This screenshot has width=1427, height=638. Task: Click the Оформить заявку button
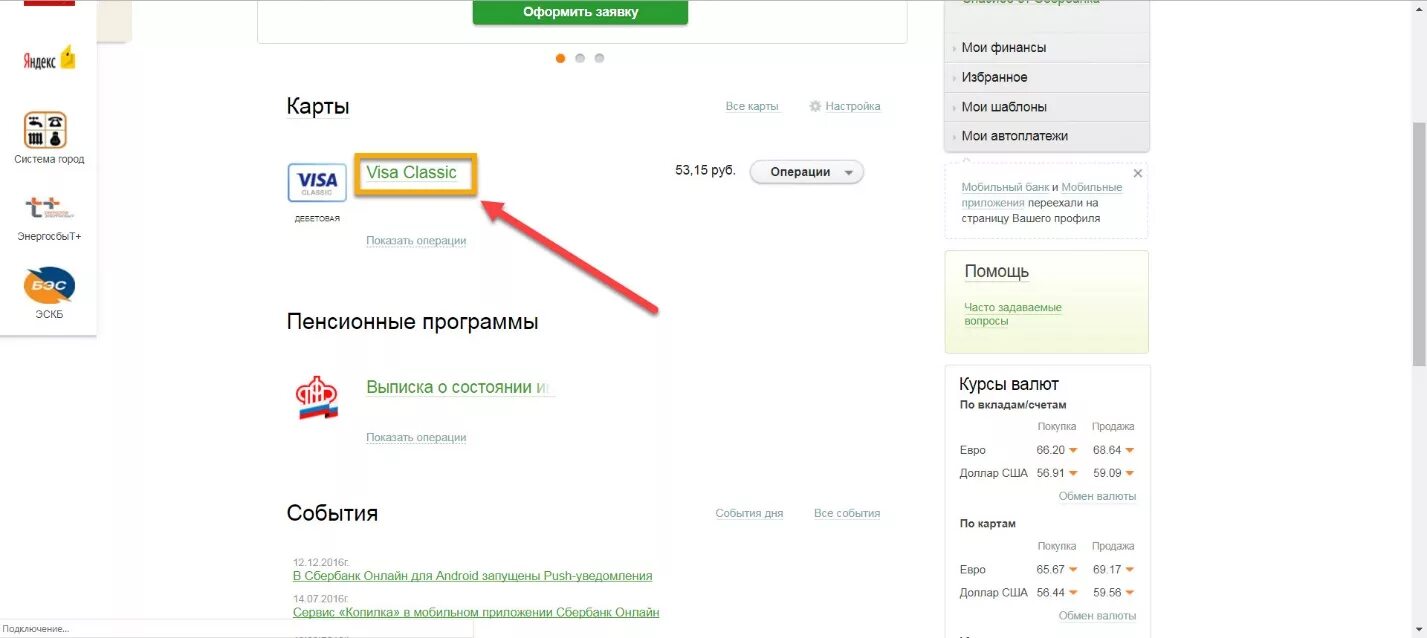click(x=580, y=12)
